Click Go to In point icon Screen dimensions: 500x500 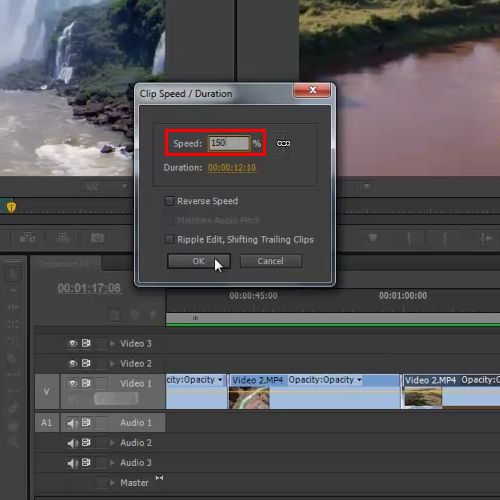[x=486, y=238]
